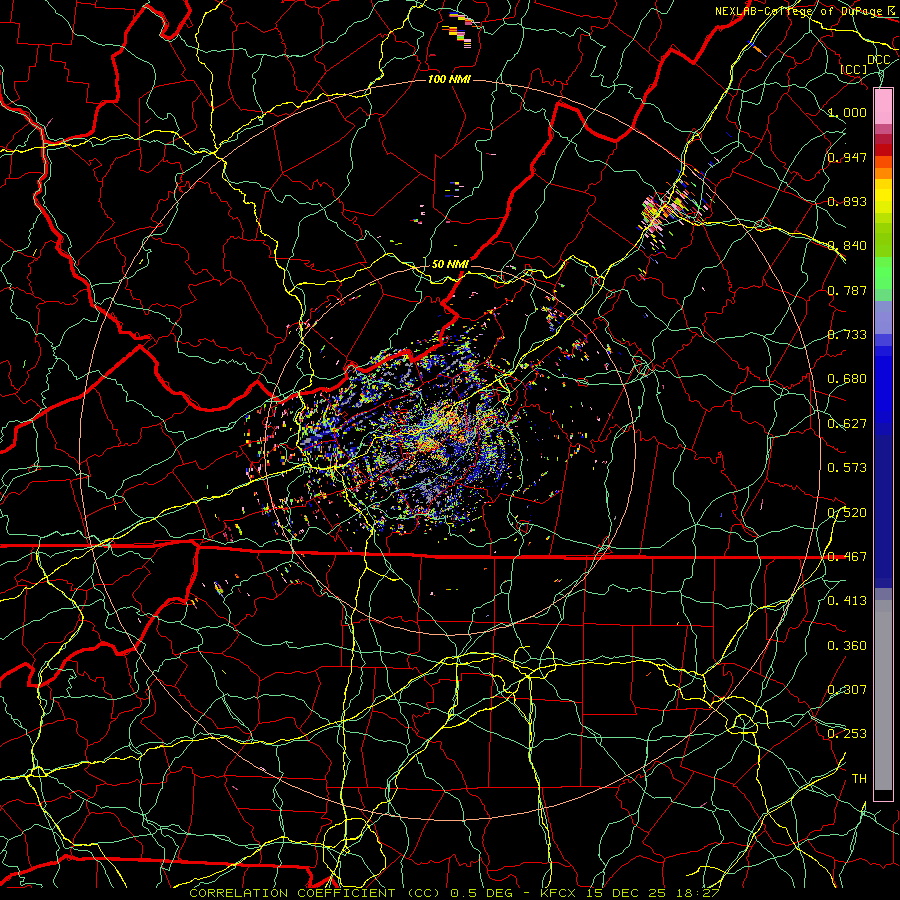Click the 0.840 legend value
Image resolution: width=900 pixels, height=900 pixels.
[x=847, y=246]
